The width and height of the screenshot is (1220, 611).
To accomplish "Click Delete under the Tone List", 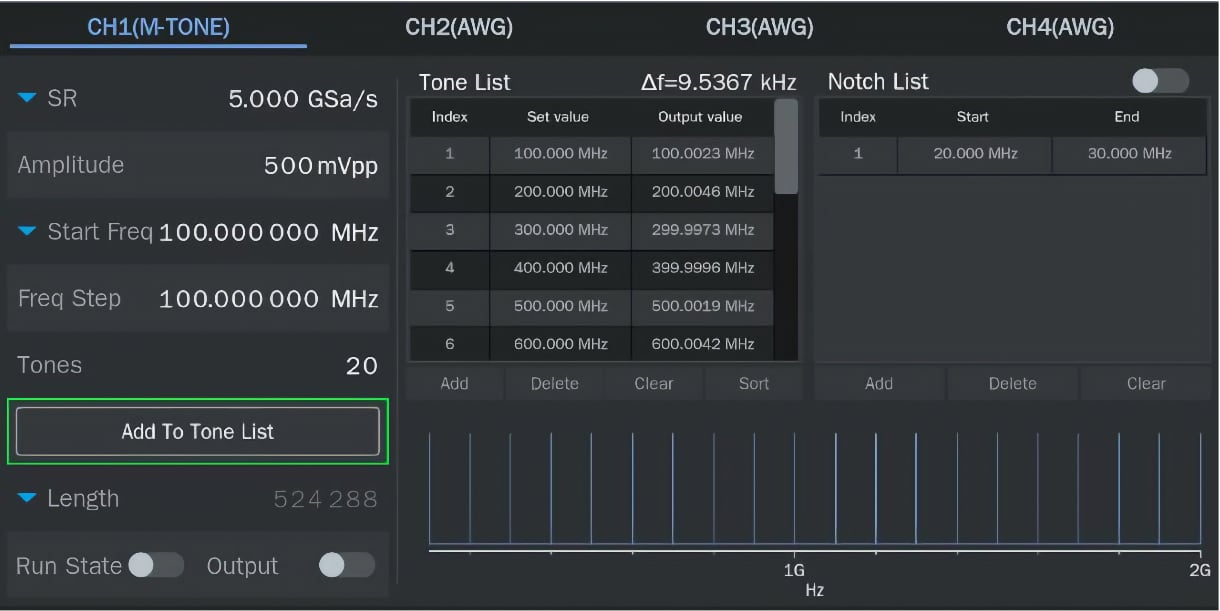I will [555, 383].
